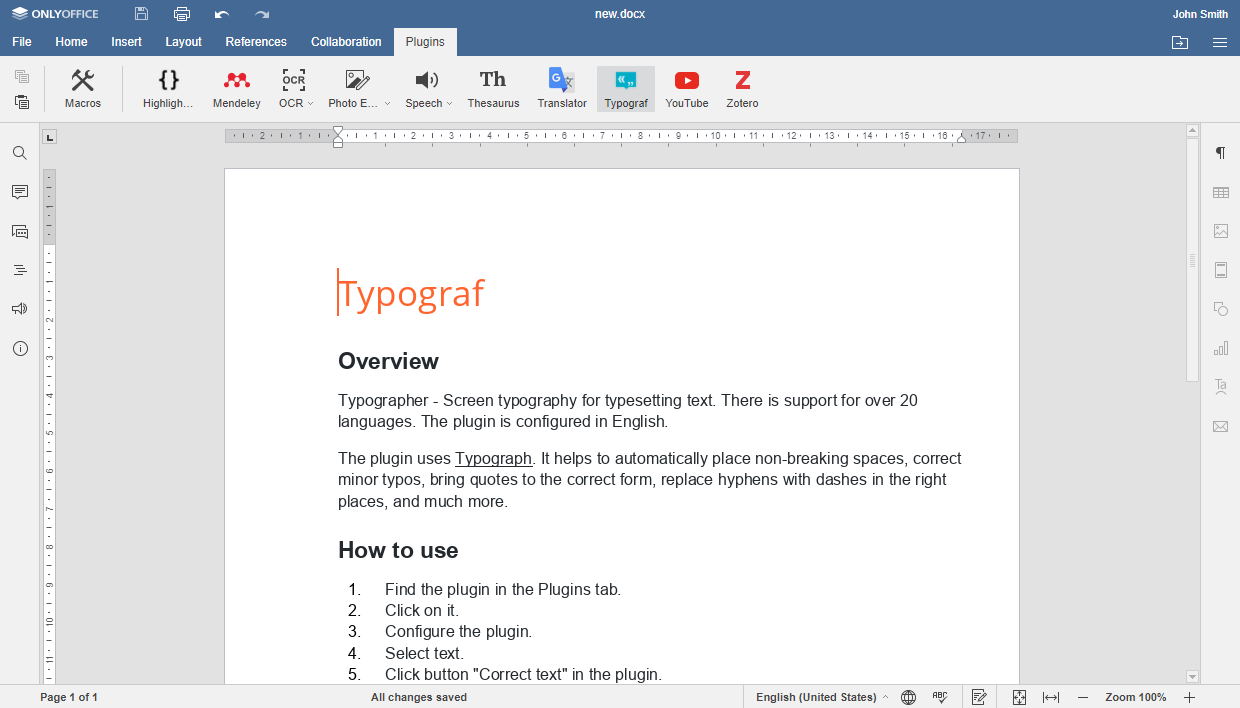The image size is (1240, 708).
Task: Click the Overview heading text
Action: click(388, 361)
